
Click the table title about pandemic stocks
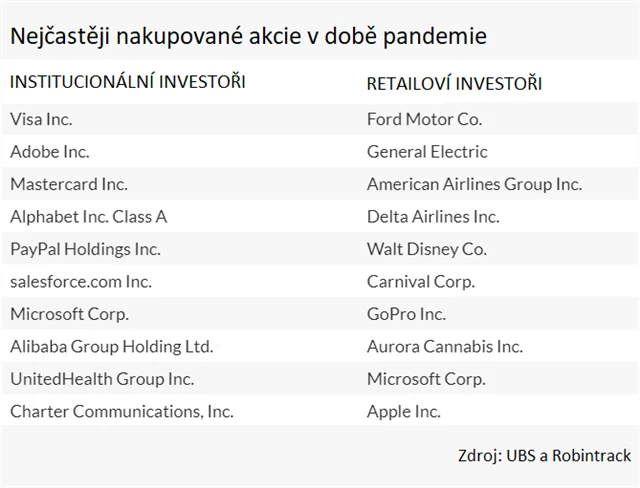(x=248, y=37)
